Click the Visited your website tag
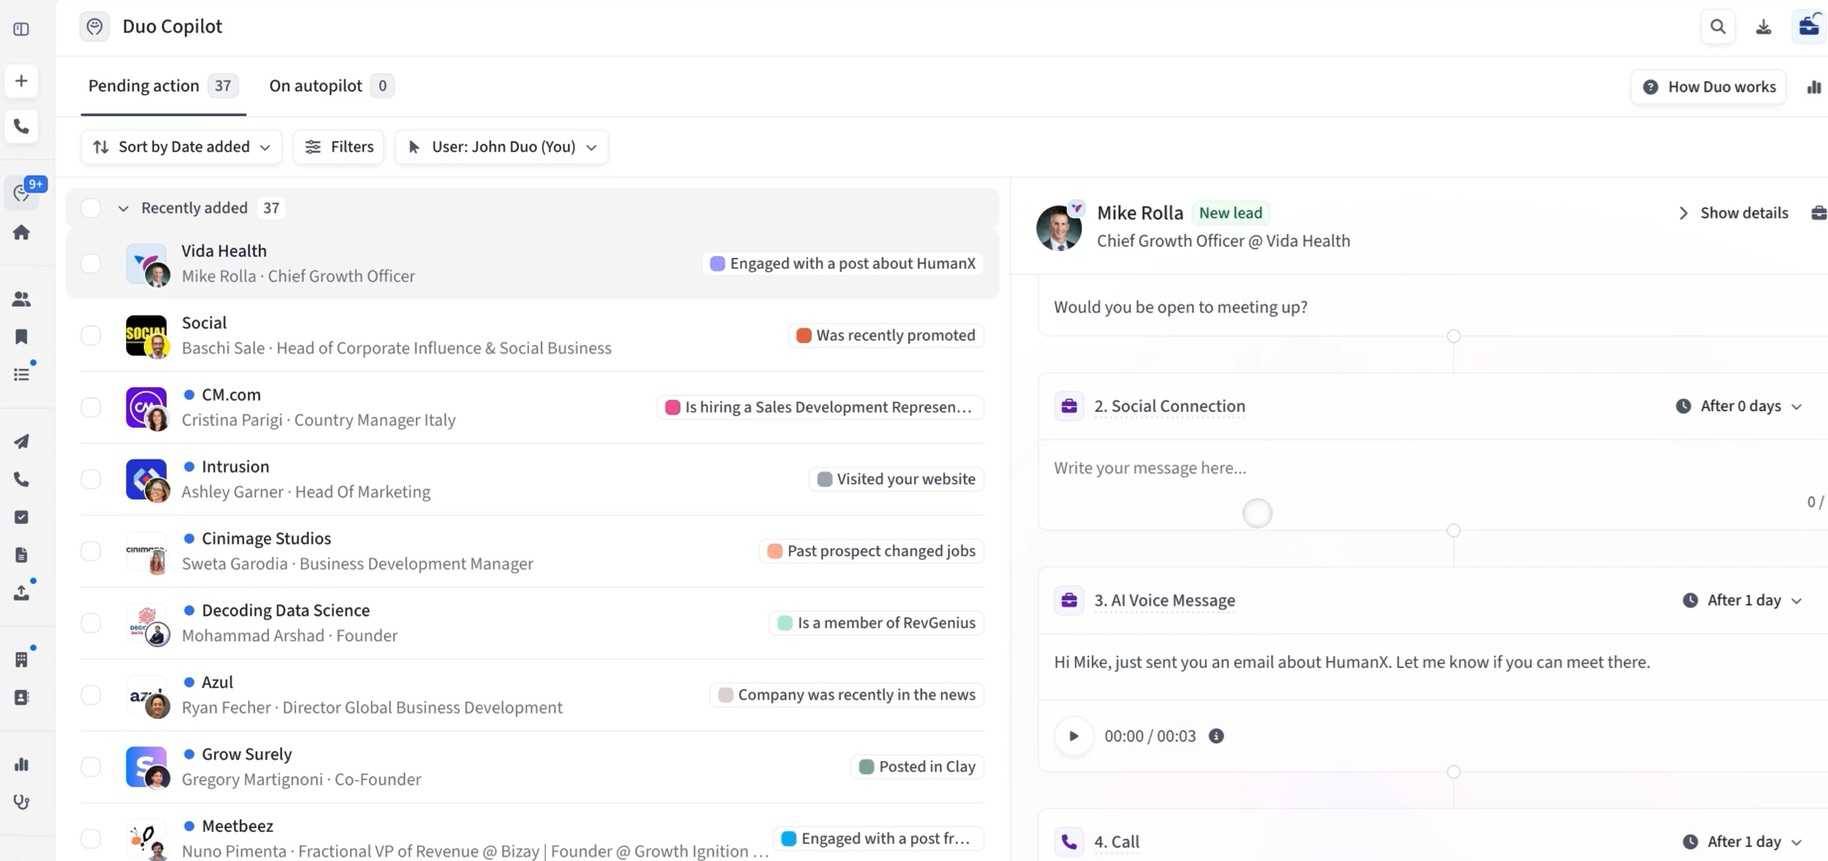 tap(896, 480)
